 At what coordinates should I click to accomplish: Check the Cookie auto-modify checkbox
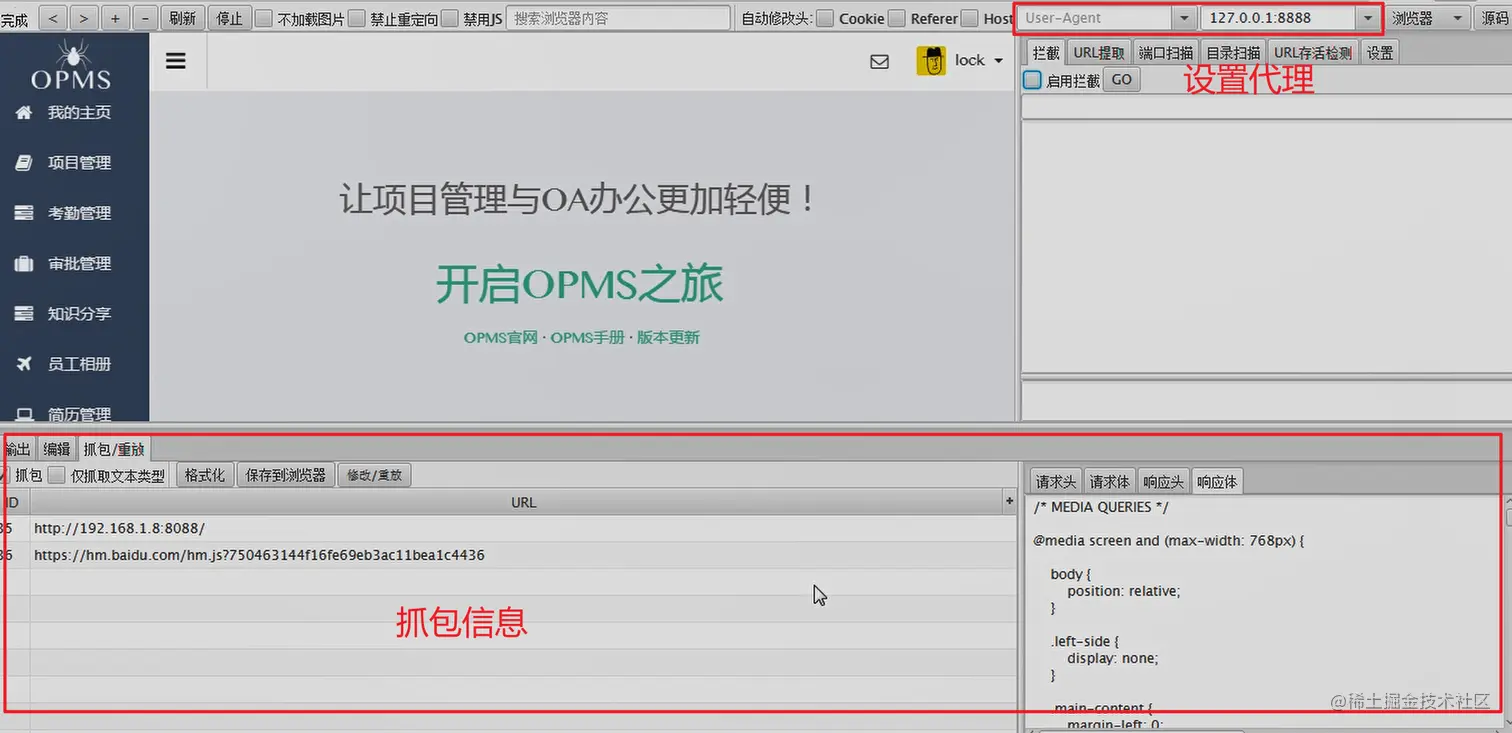826,18
